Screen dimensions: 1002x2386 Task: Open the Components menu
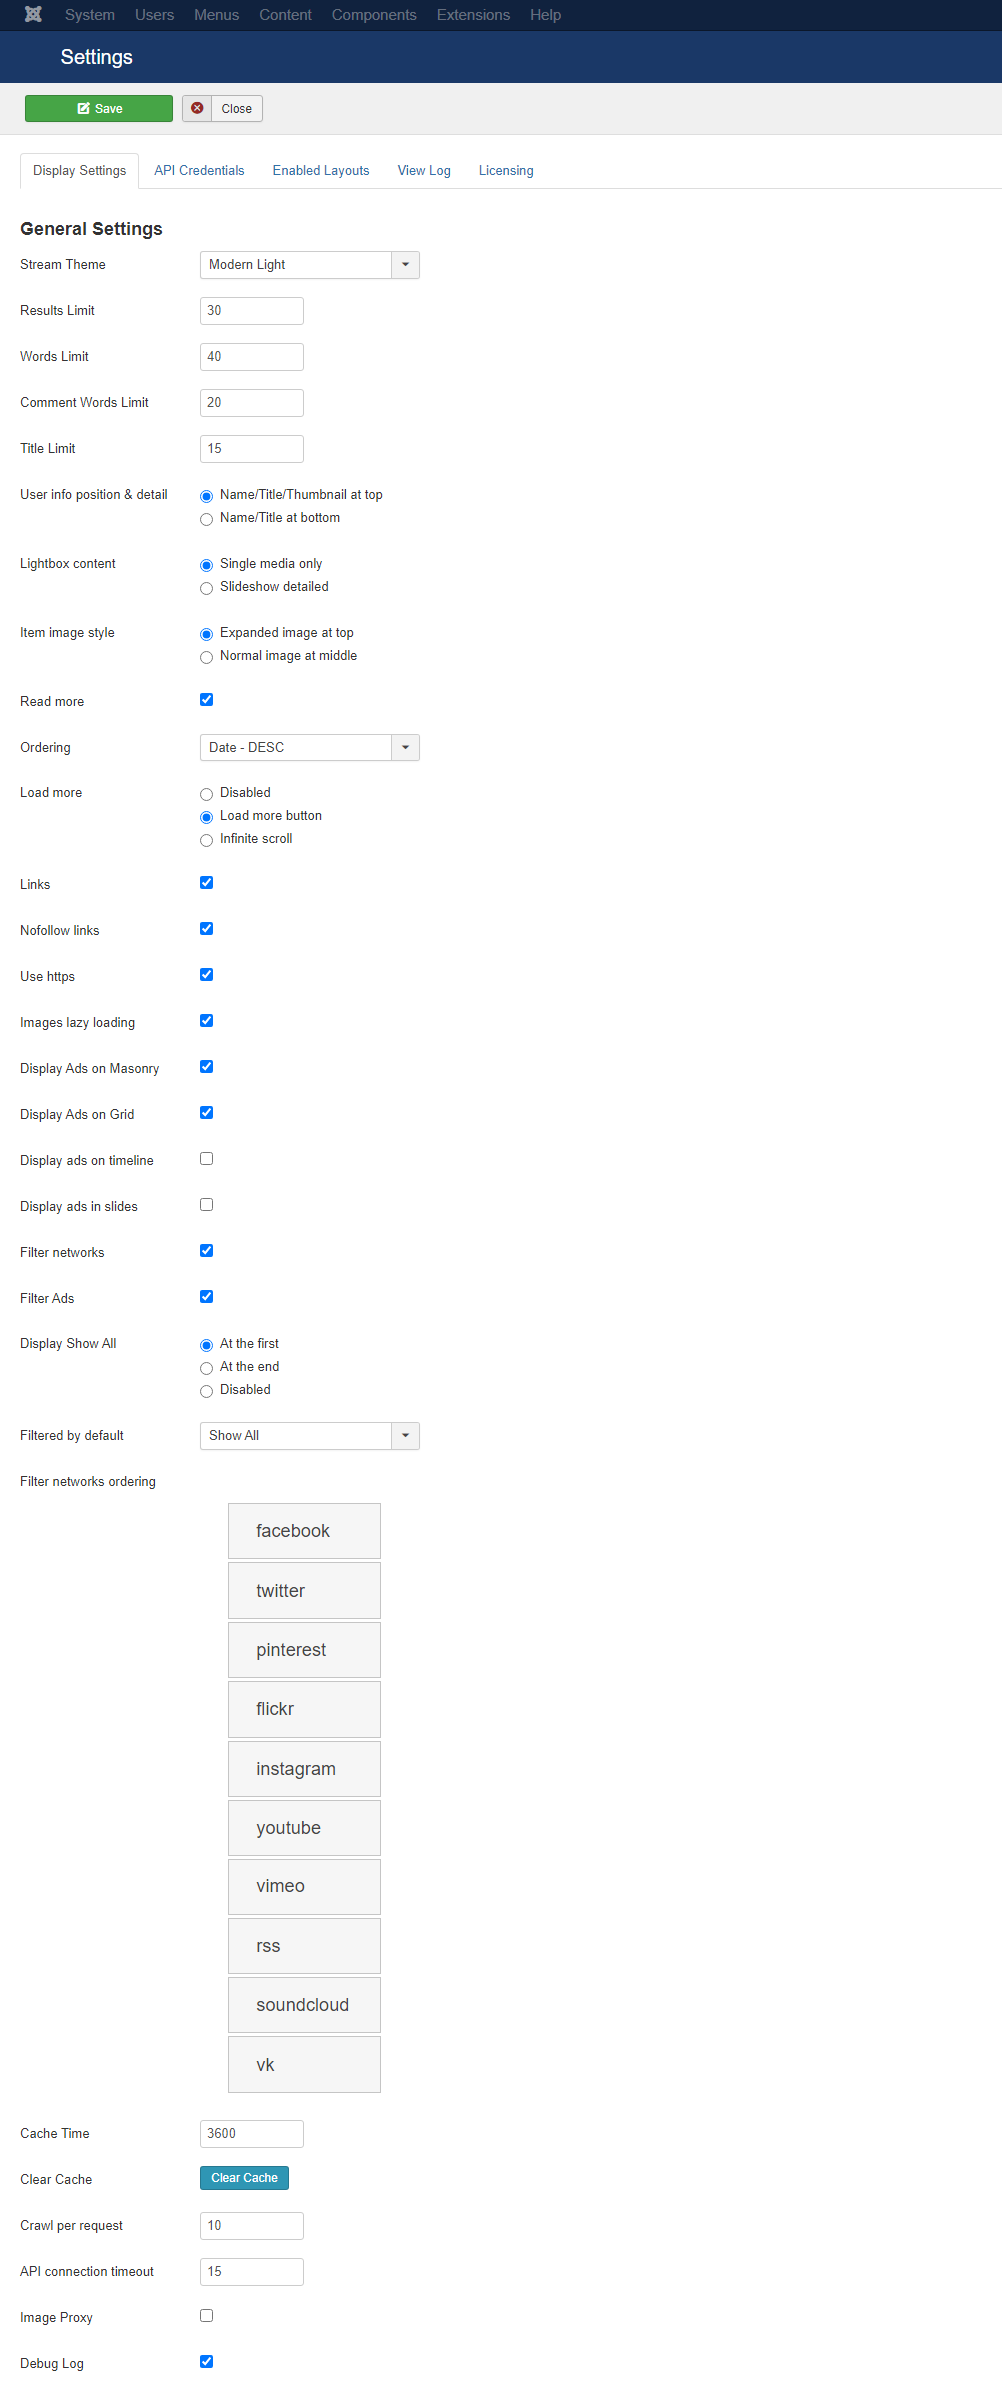(374, 15)
